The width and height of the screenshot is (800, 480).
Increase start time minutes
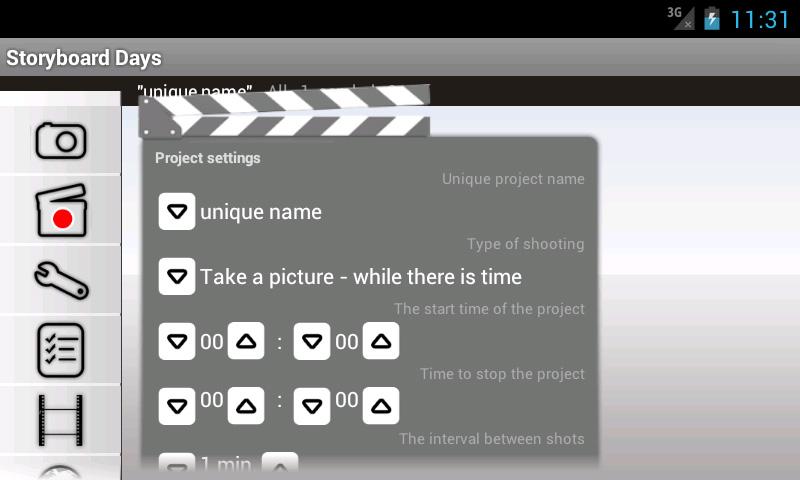click(x=381, y=341)
